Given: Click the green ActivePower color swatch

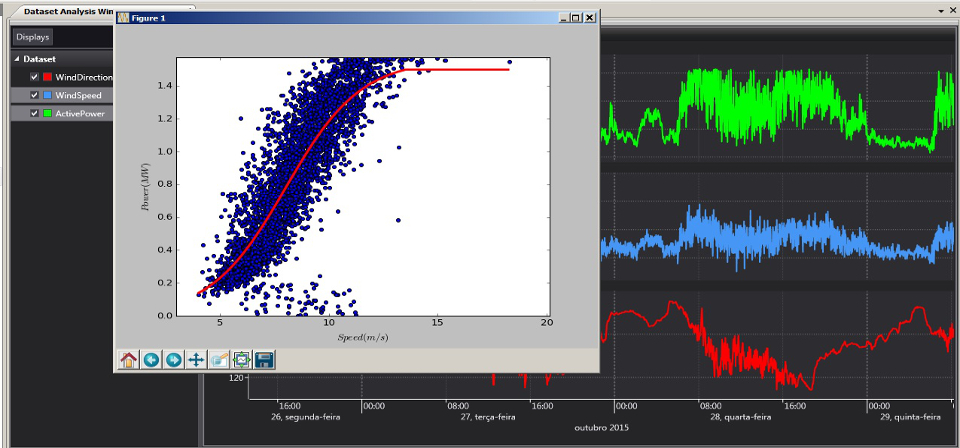Looking at the screenshot, I should pos(48,113).
